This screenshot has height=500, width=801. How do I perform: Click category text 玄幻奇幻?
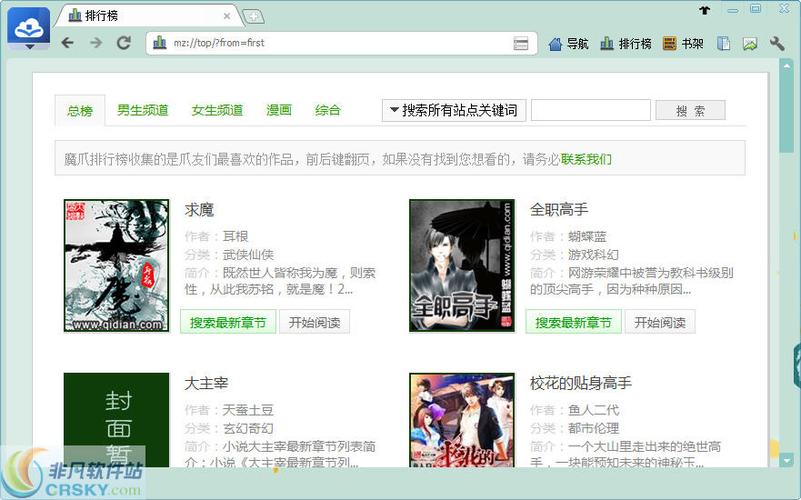point(248,428)
